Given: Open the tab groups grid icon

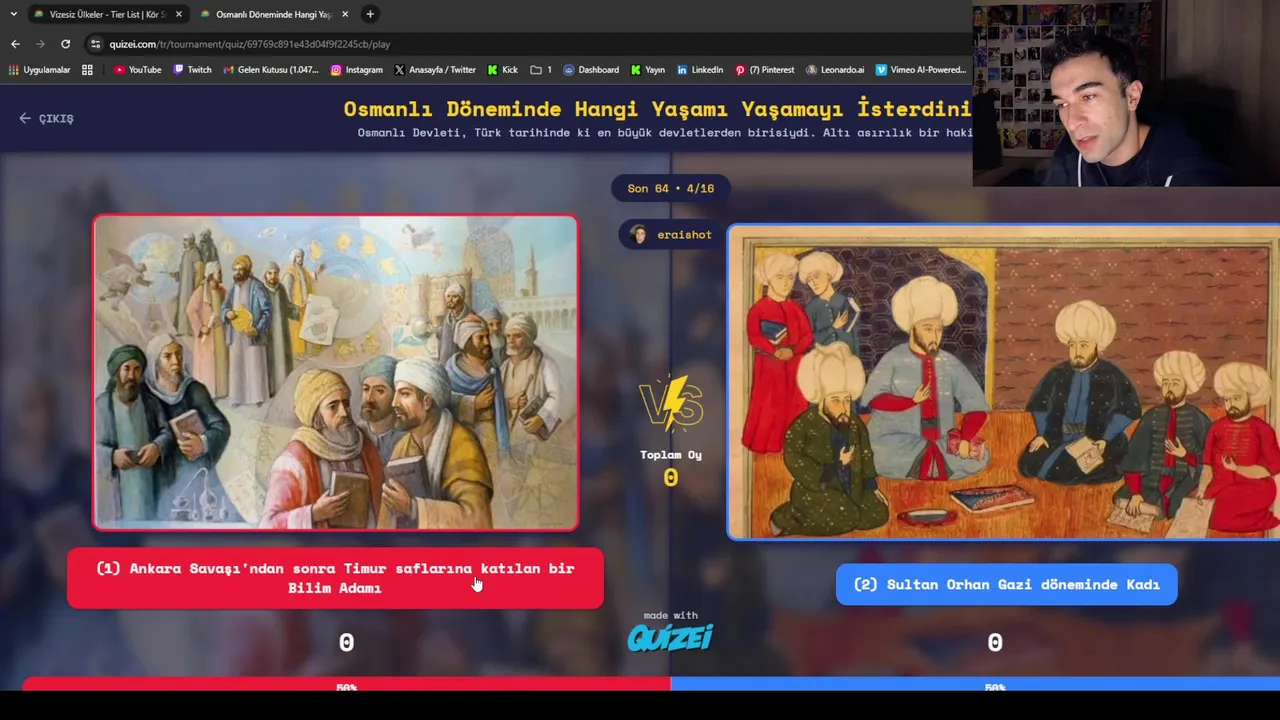Looking at the screenshot, I should point(87,70).
